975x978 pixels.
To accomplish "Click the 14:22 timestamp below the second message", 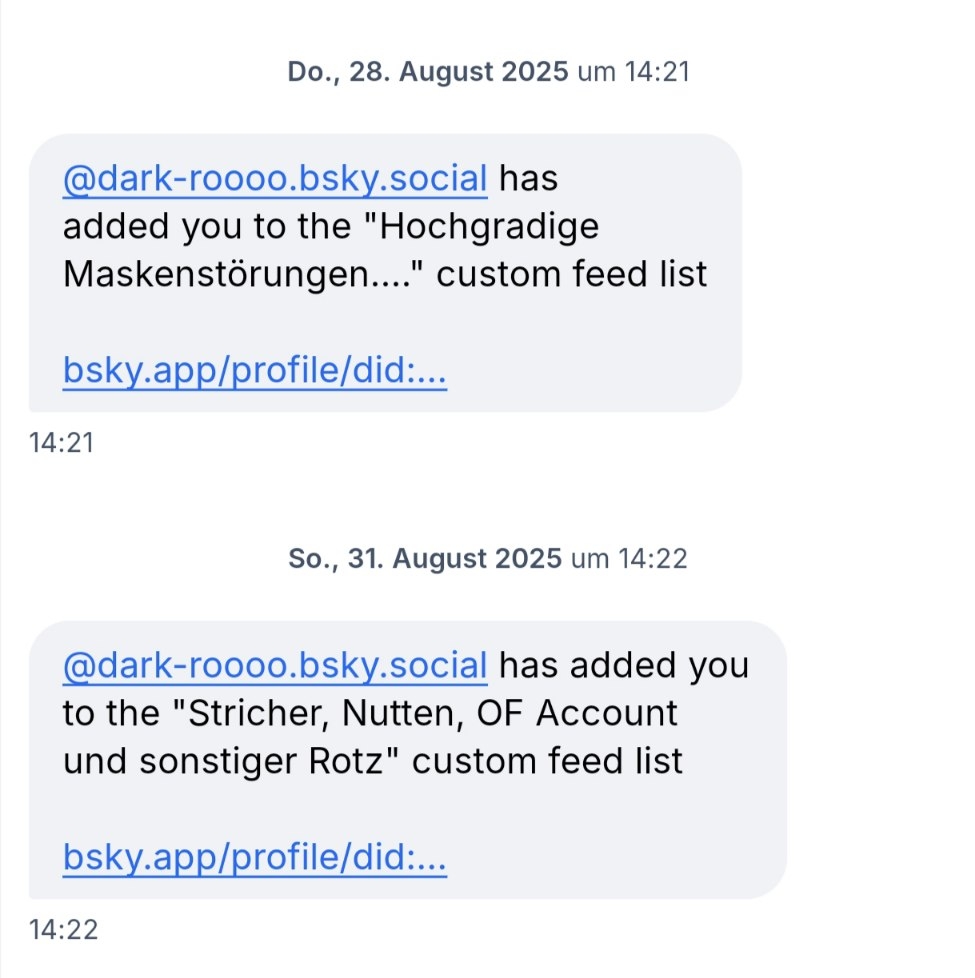I will pos(64,930).
